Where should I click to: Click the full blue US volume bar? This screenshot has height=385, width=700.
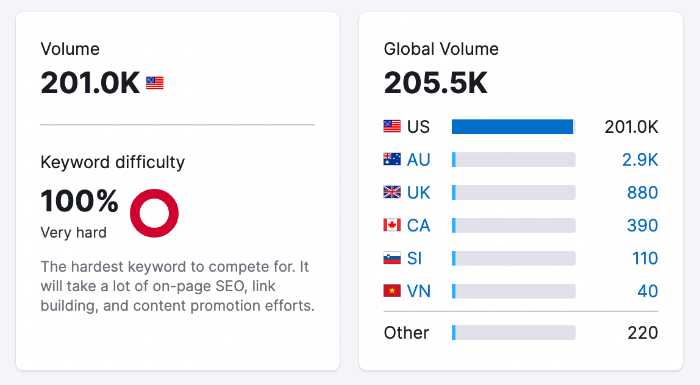[x=512, y=126]
